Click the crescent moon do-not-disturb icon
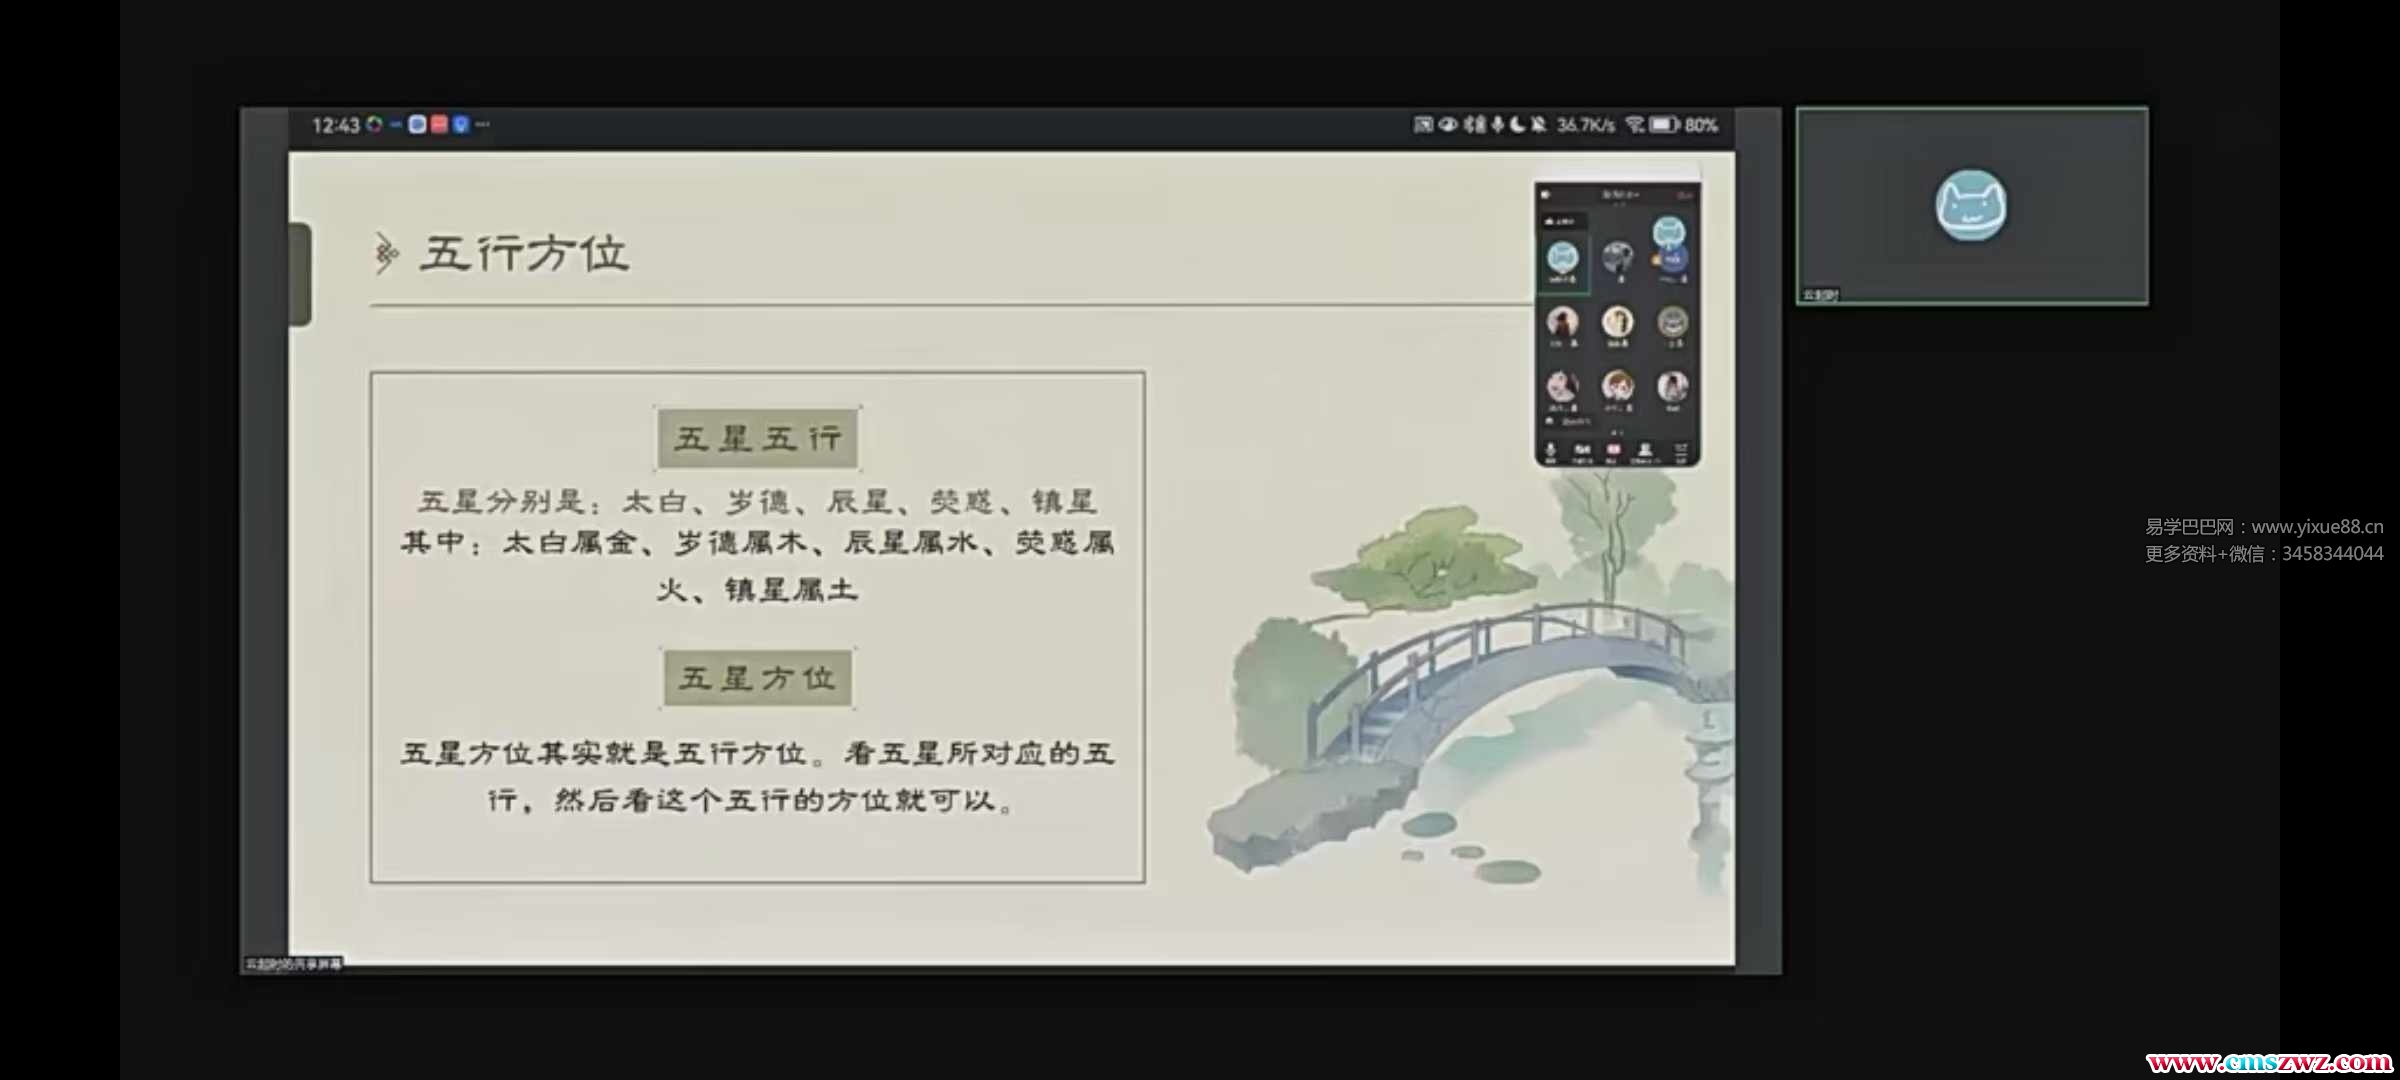 (x=1518, y=125)
